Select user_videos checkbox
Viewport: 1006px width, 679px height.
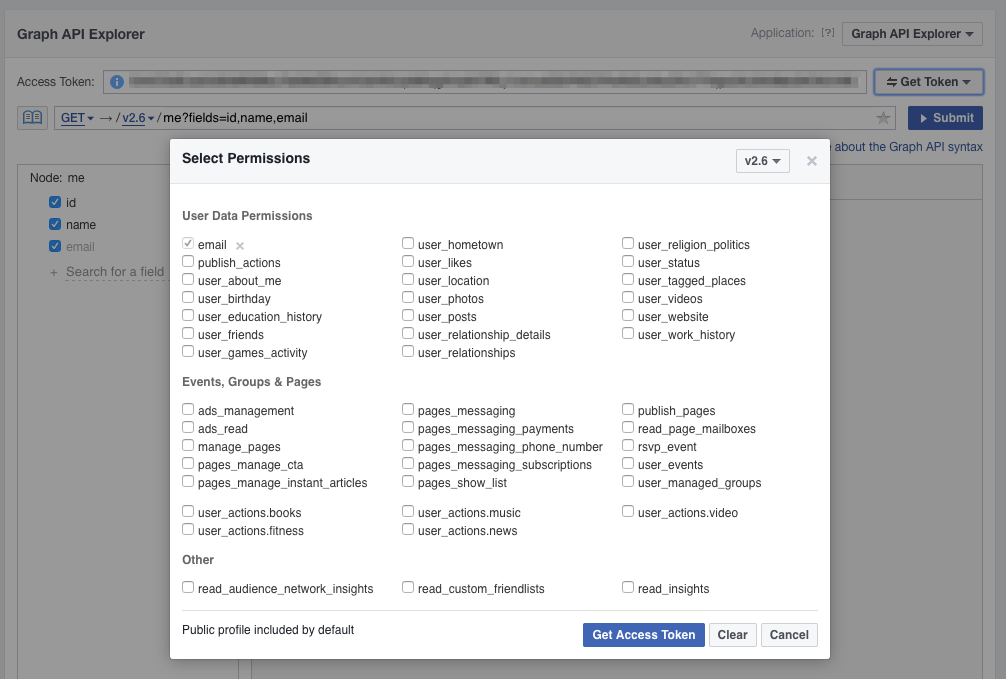(x=628, y=297)
